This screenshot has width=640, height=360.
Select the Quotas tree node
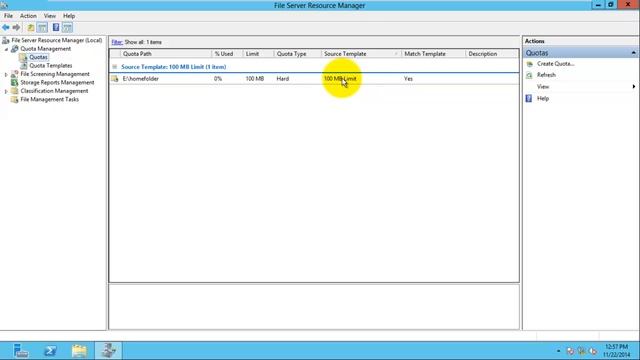point(38,57)
